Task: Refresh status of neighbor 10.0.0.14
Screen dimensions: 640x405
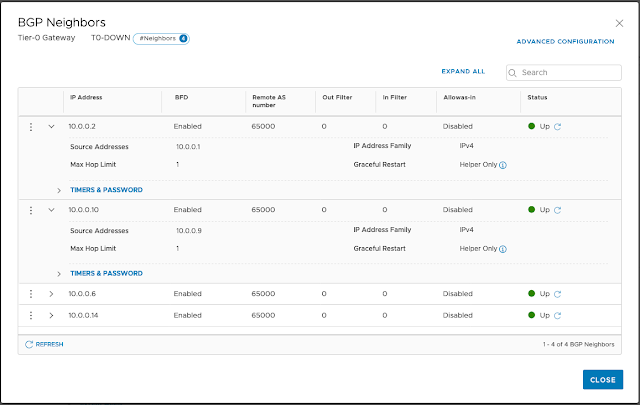Action: pos(557,315)
